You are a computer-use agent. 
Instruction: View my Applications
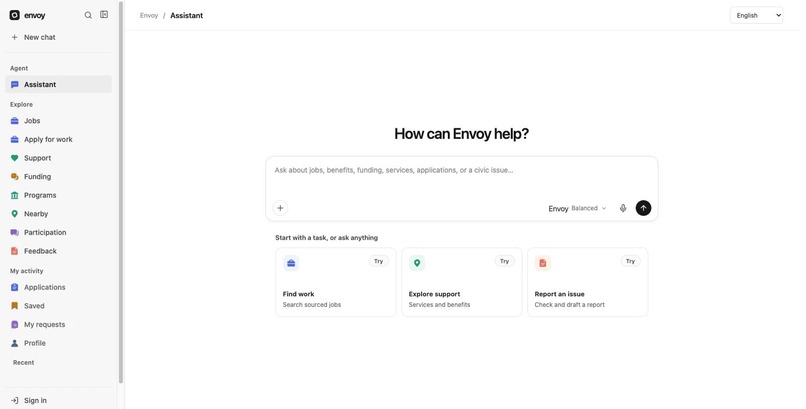59,287
